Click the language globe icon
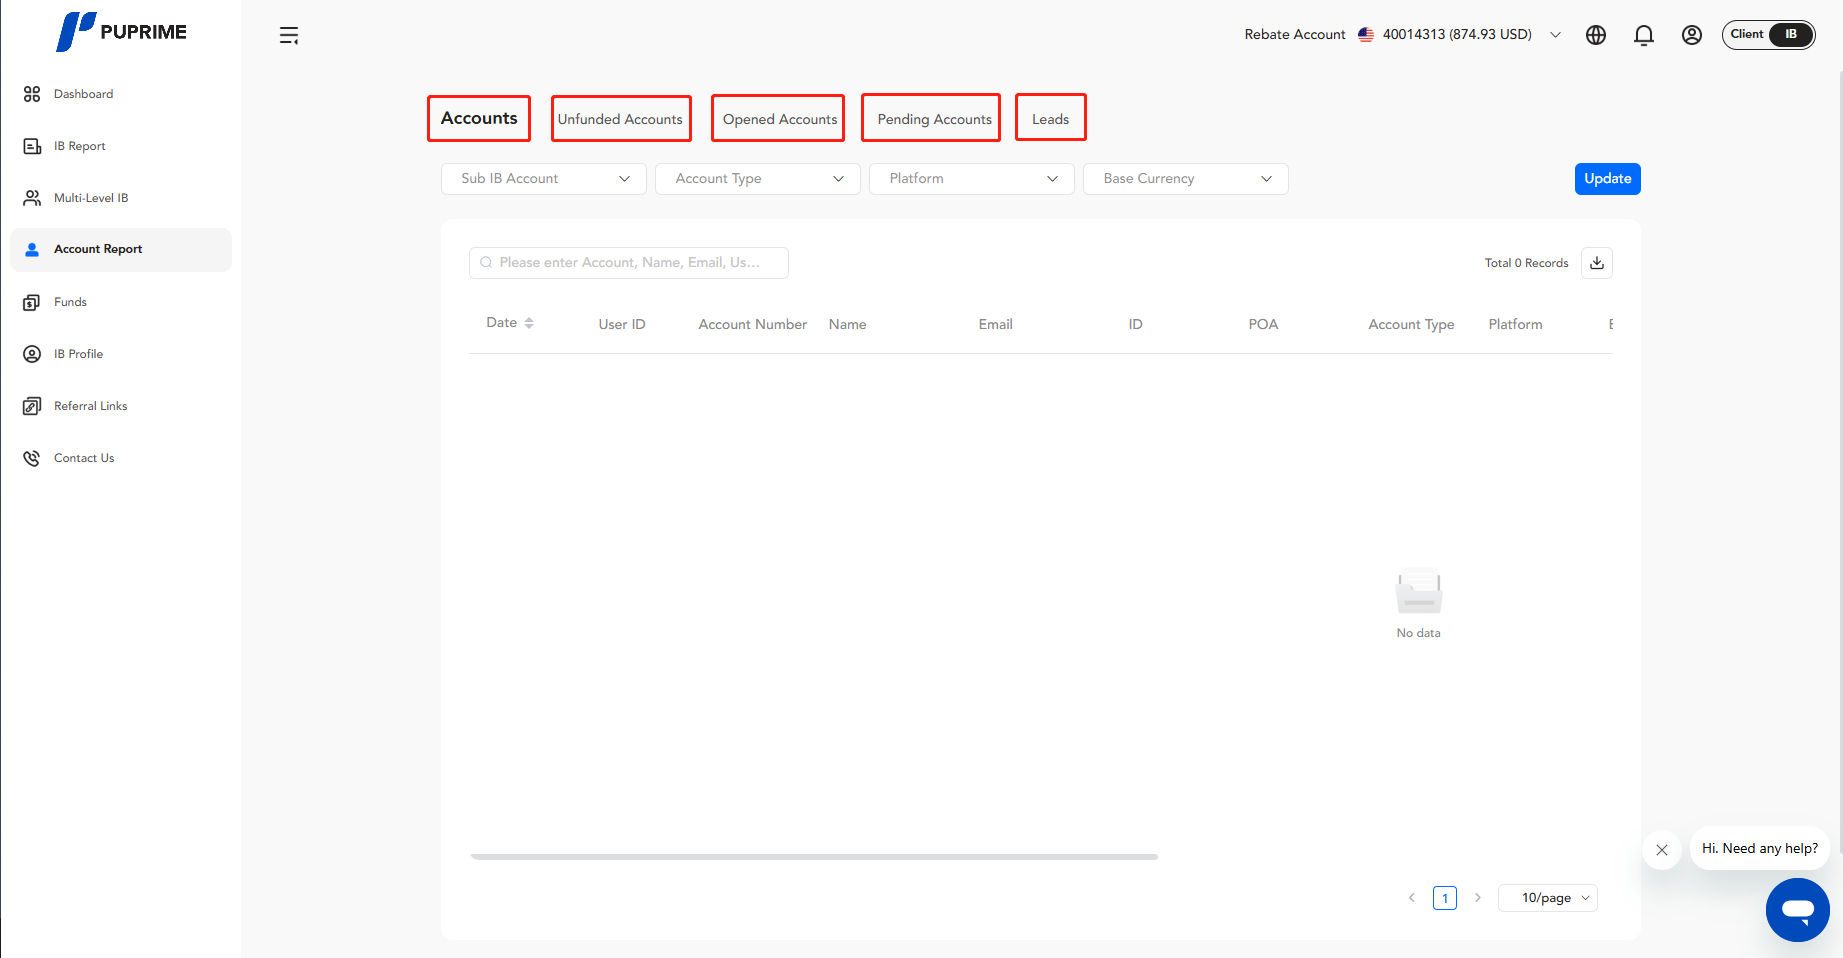The image size is (1843, 958). pos(1596,34)
